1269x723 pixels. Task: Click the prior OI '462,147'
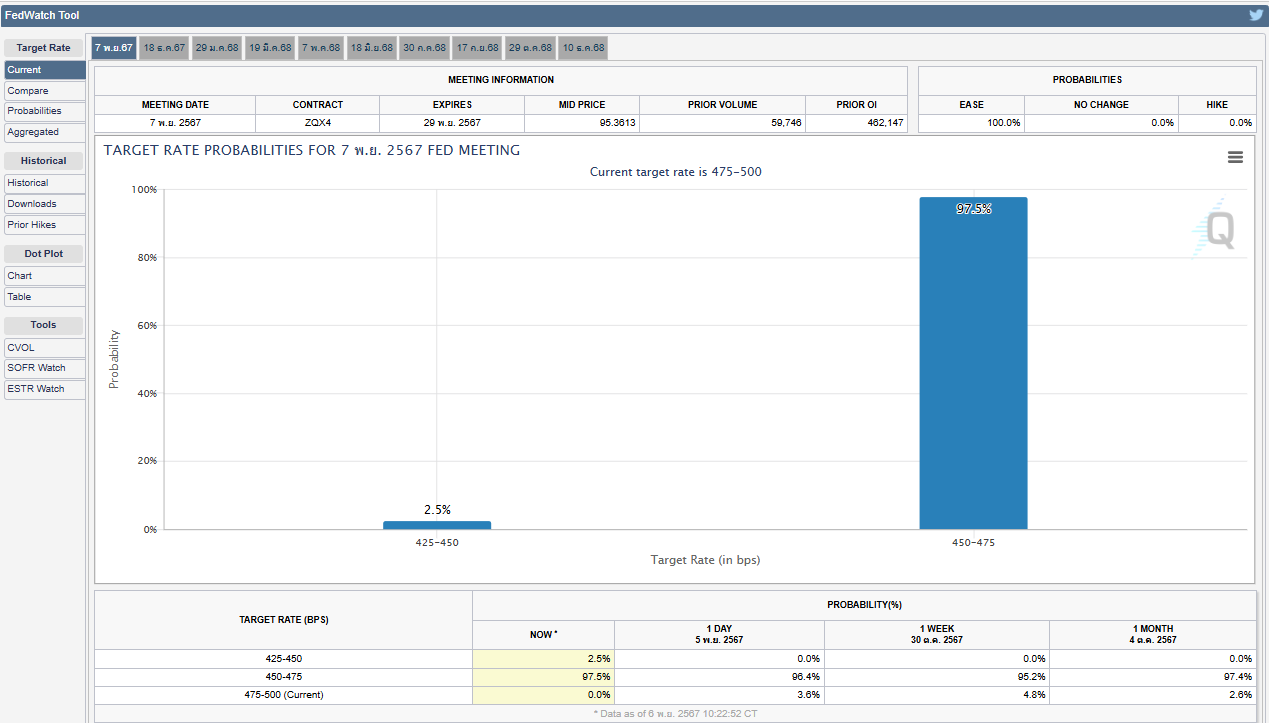[883, 123]
